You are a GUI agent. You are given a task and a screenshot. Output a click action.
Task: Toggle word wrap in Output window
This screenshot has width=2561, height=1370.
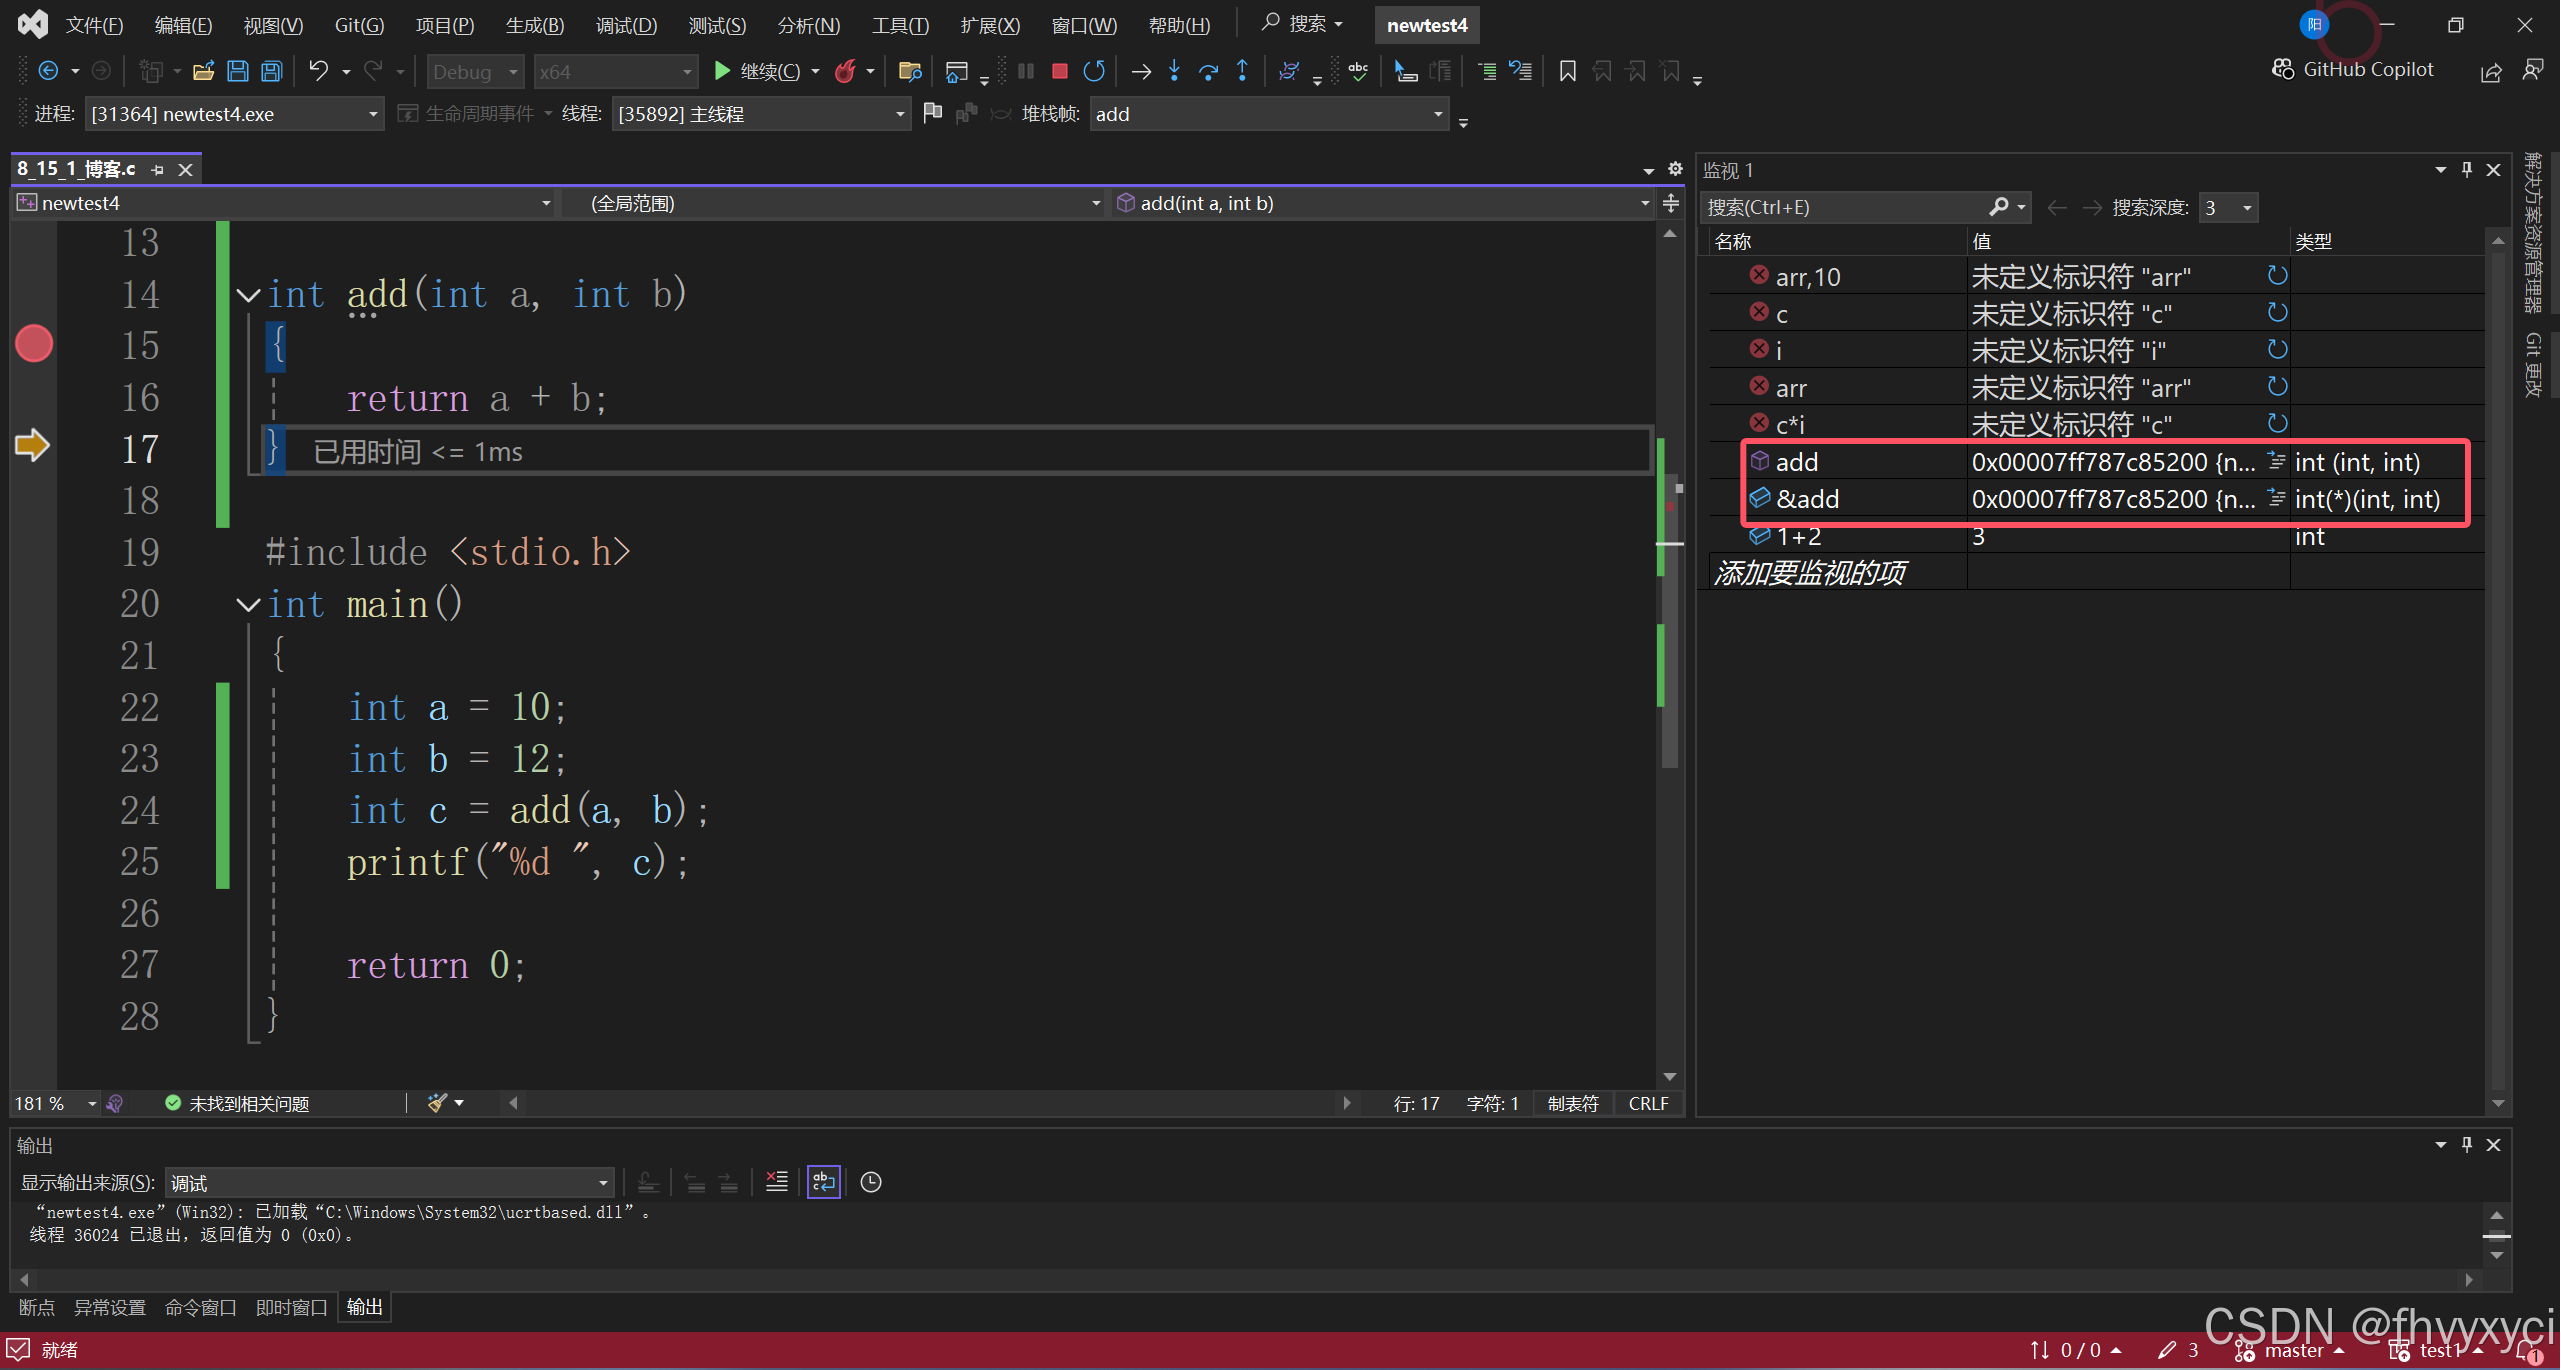click(x=823, y=1182)
